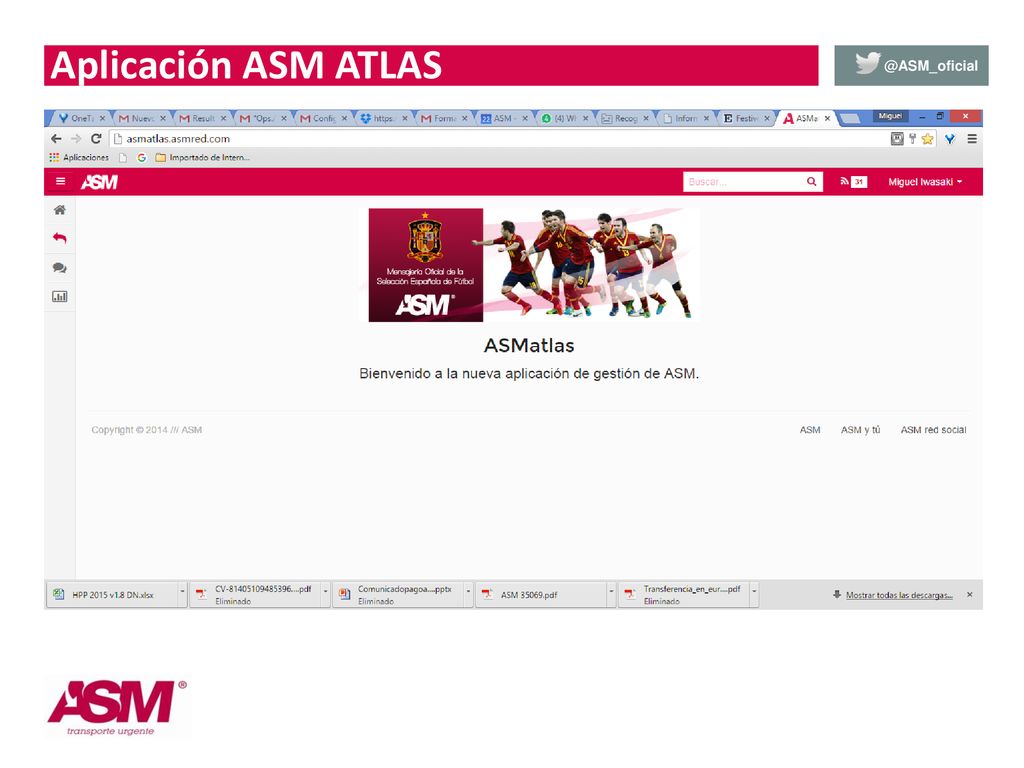Open the blank page bookmark icon

tap(123, 157)
